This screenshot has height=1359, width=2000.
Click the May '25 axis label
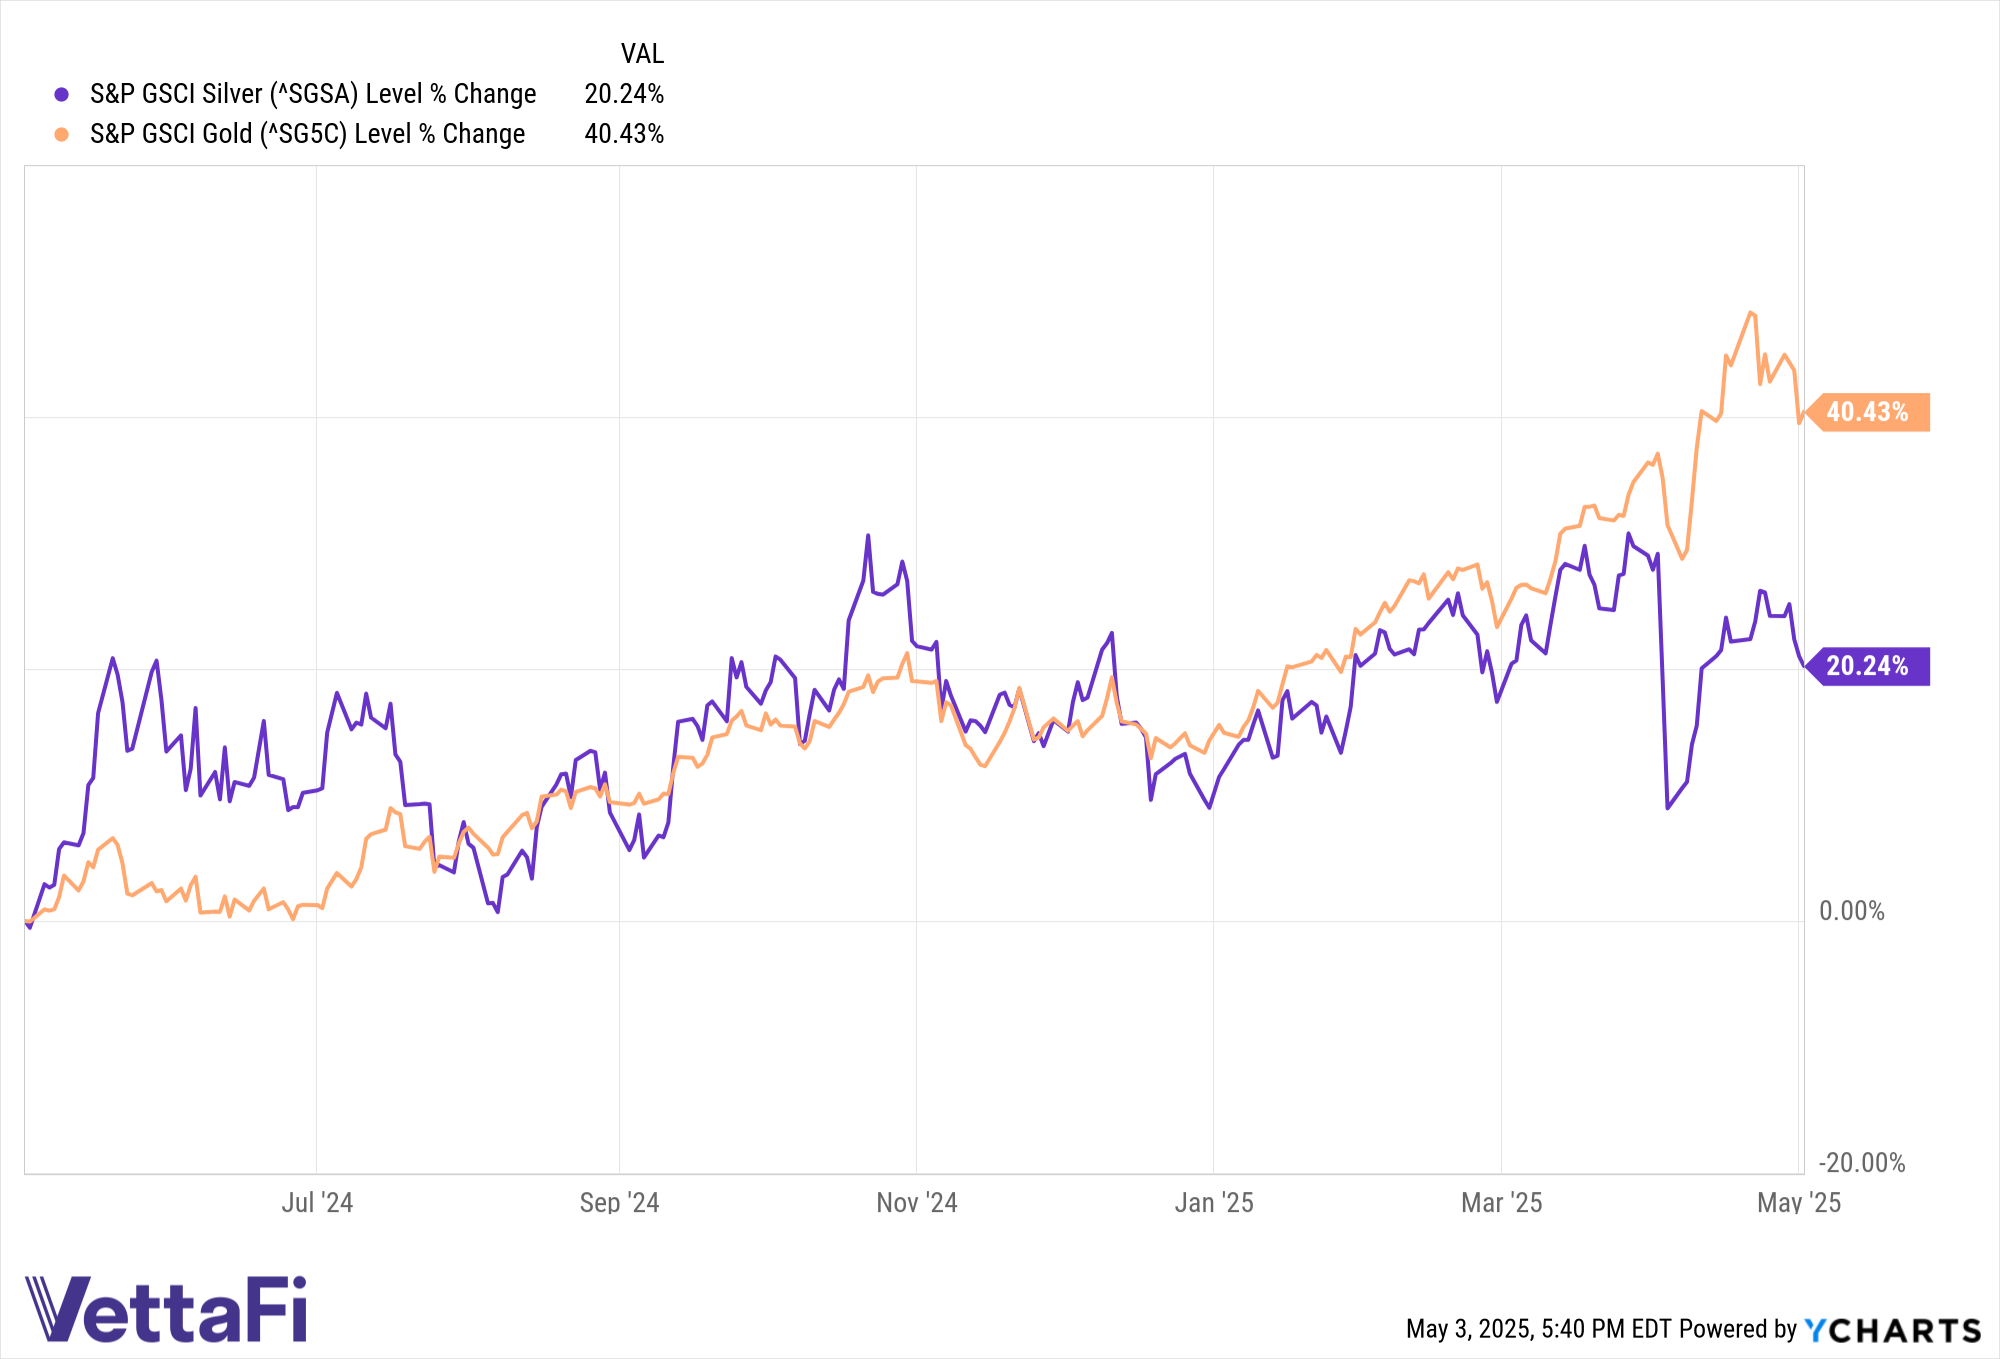coord(1799,1202)
